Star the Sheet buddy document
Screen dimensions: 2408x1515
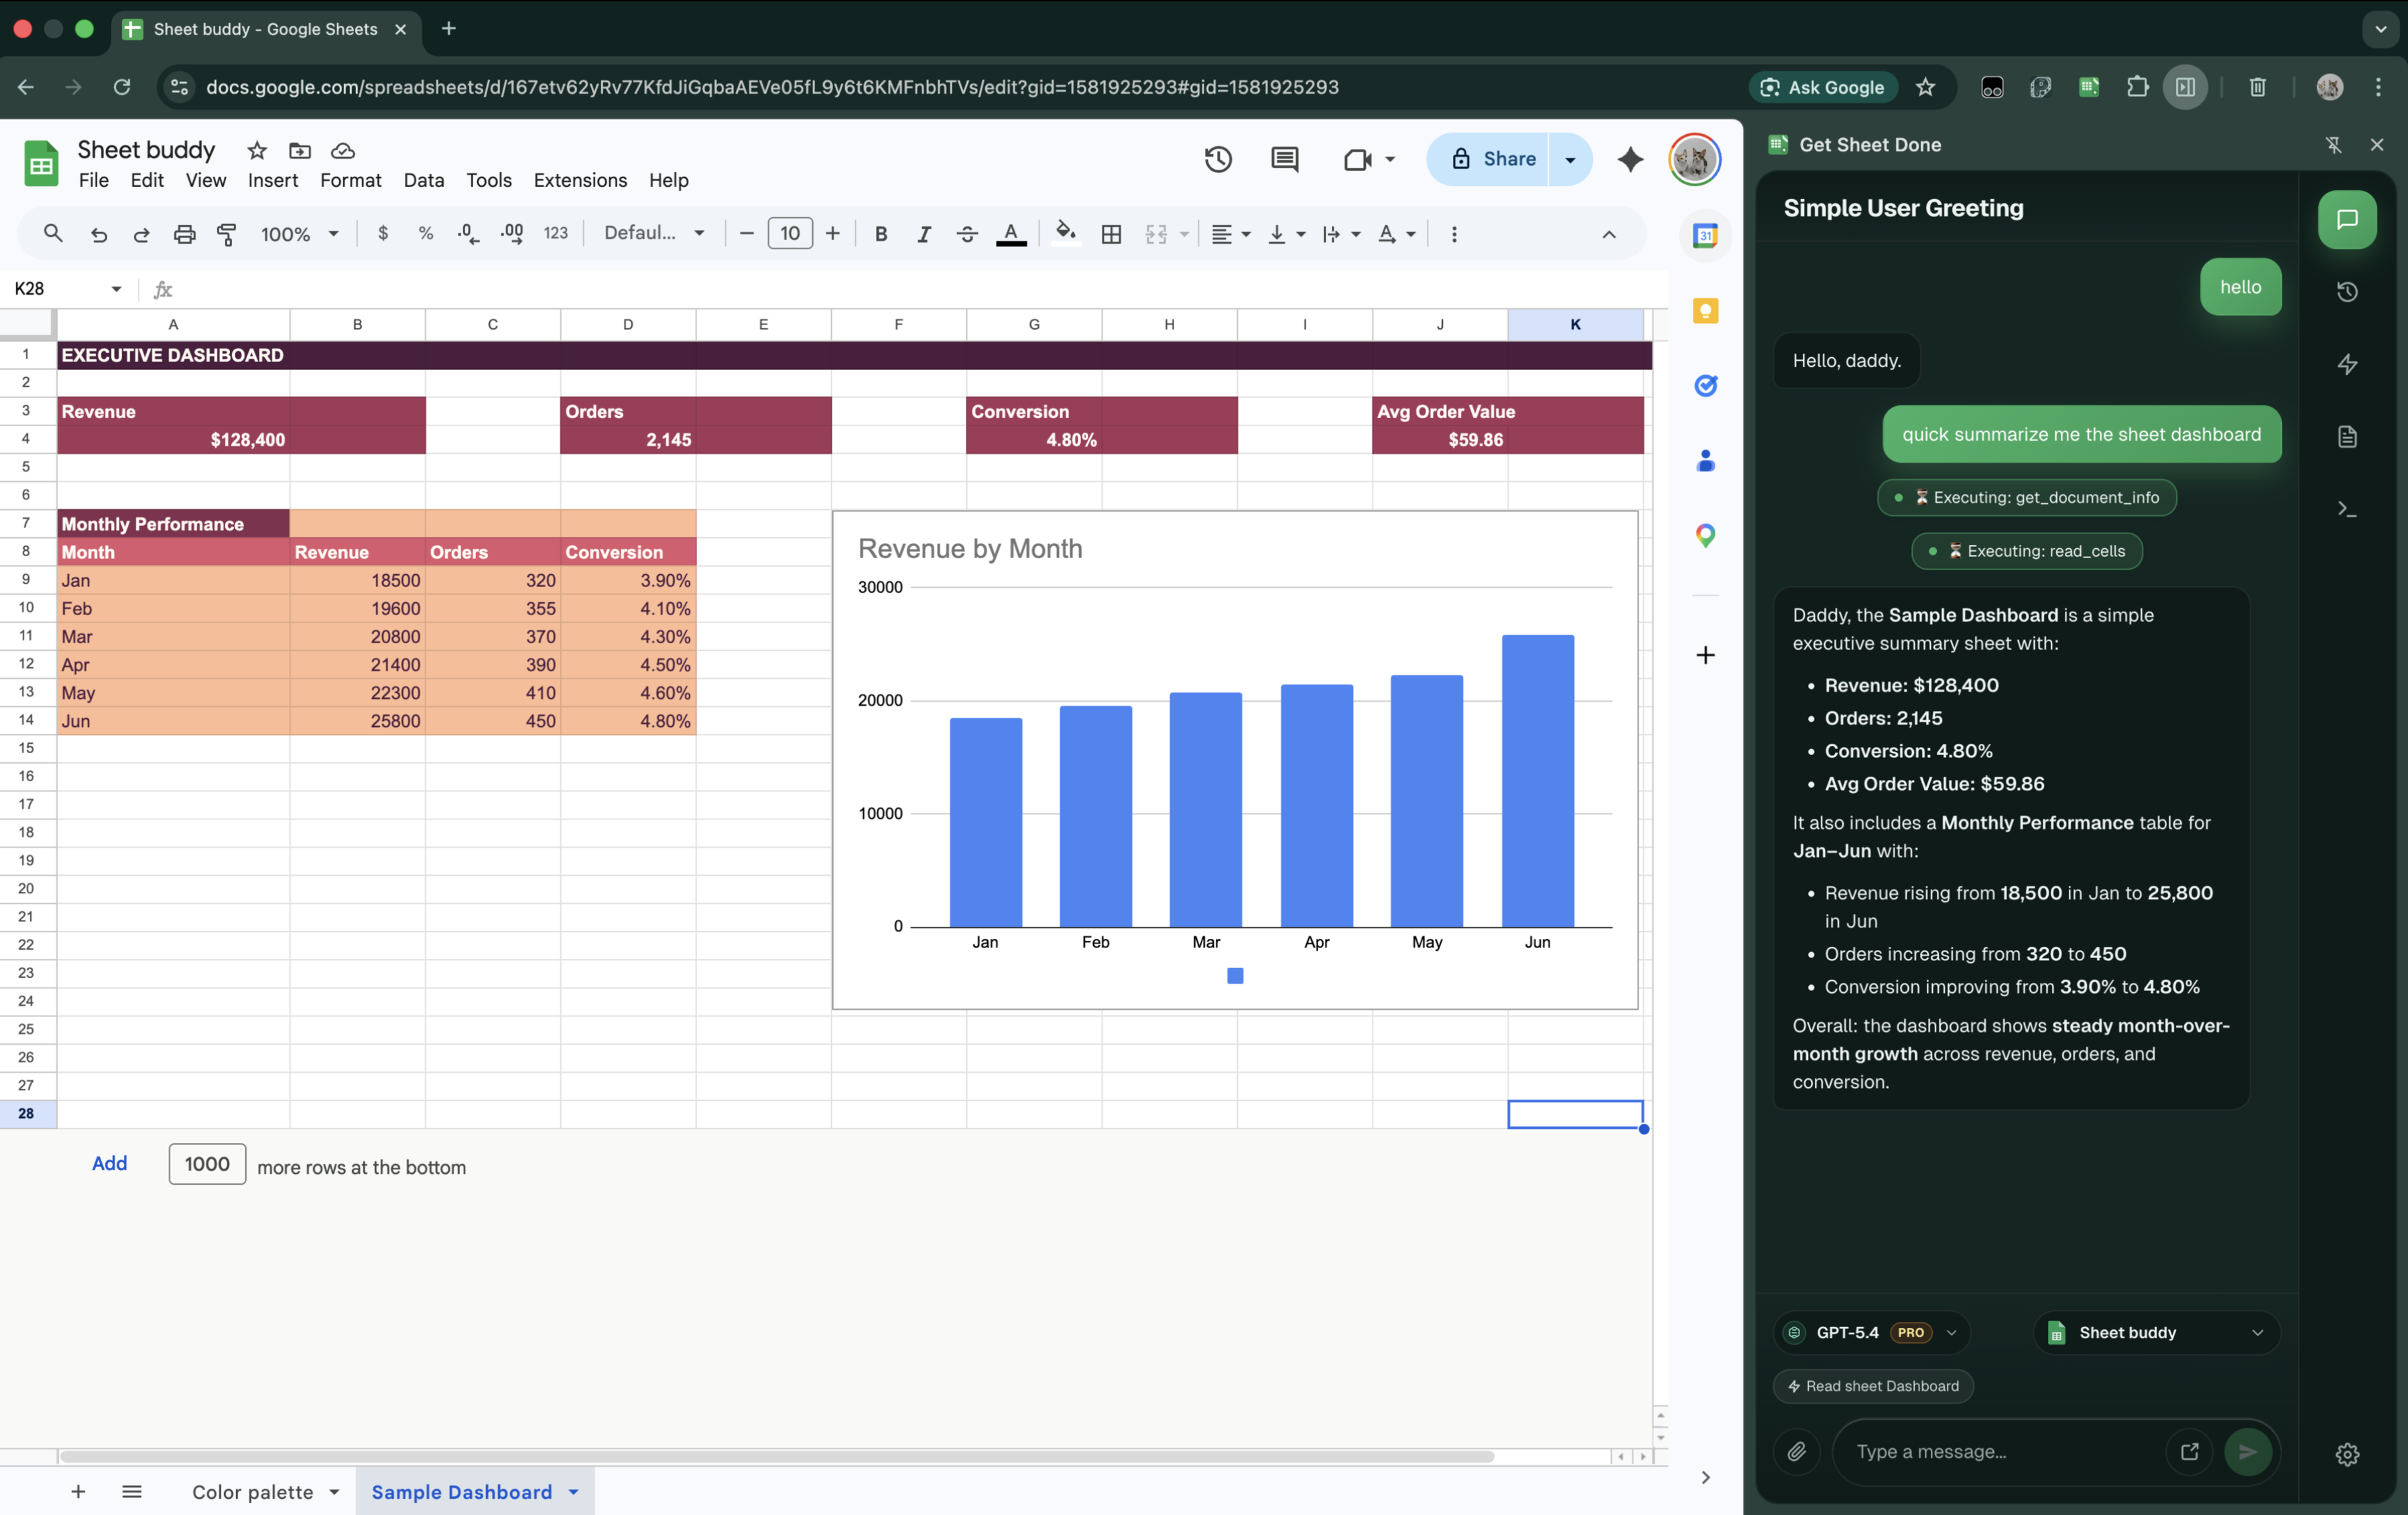tap(257, 150)
